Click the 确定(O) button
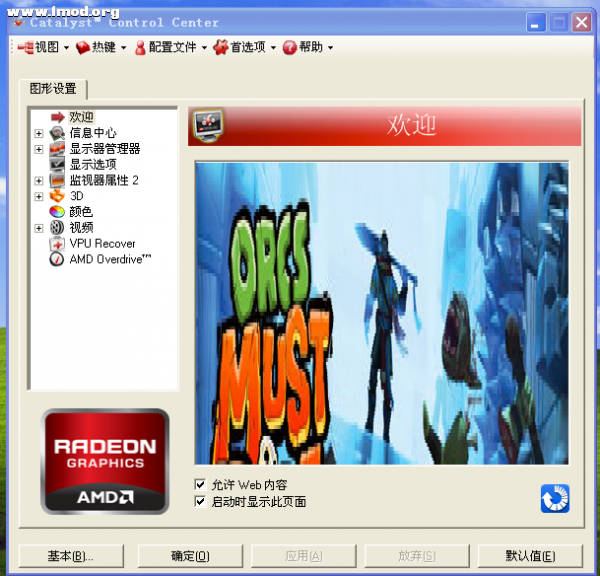 point(190,556)
